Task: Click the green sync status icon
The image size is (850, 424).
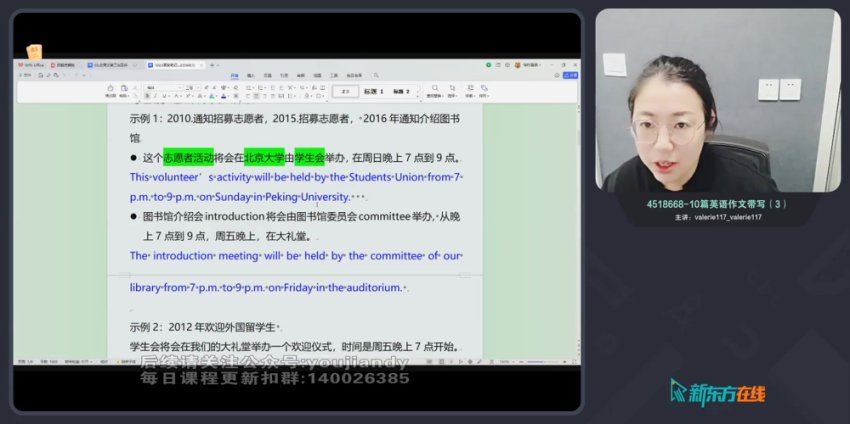Action: (x=488, y=65)
